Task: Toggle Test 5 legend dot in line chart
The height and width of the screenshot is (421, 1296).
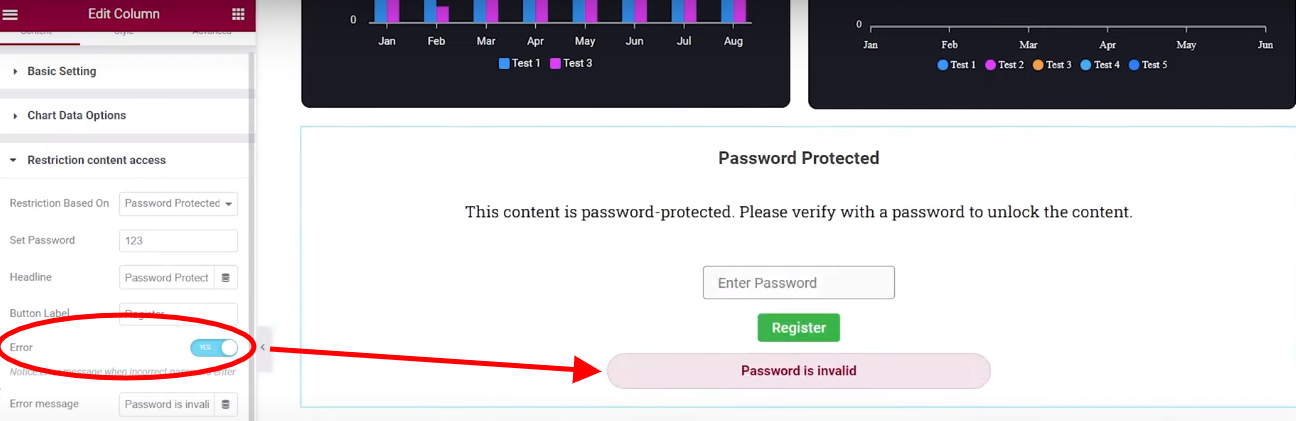Action: 1134,65
